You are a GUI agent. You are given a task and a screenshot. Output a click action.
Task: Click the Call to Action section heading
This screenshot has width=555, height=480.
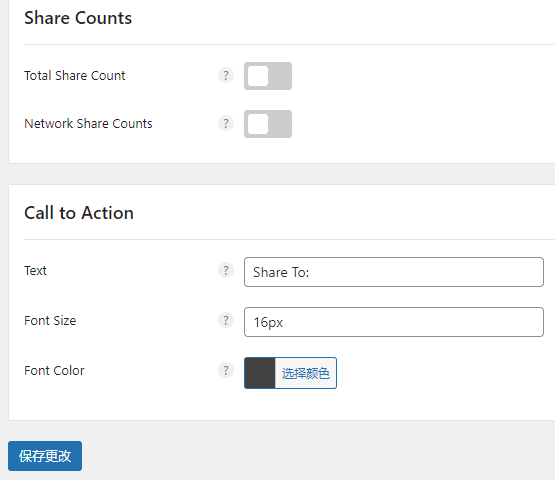[79, 213]
